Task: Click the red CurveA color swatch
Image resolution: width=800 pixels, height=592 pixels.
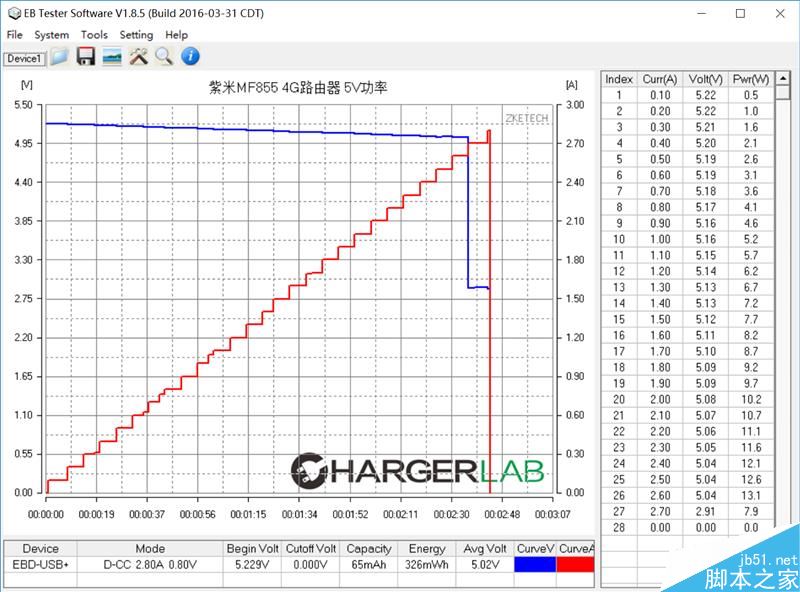Action: click(576, 564)
